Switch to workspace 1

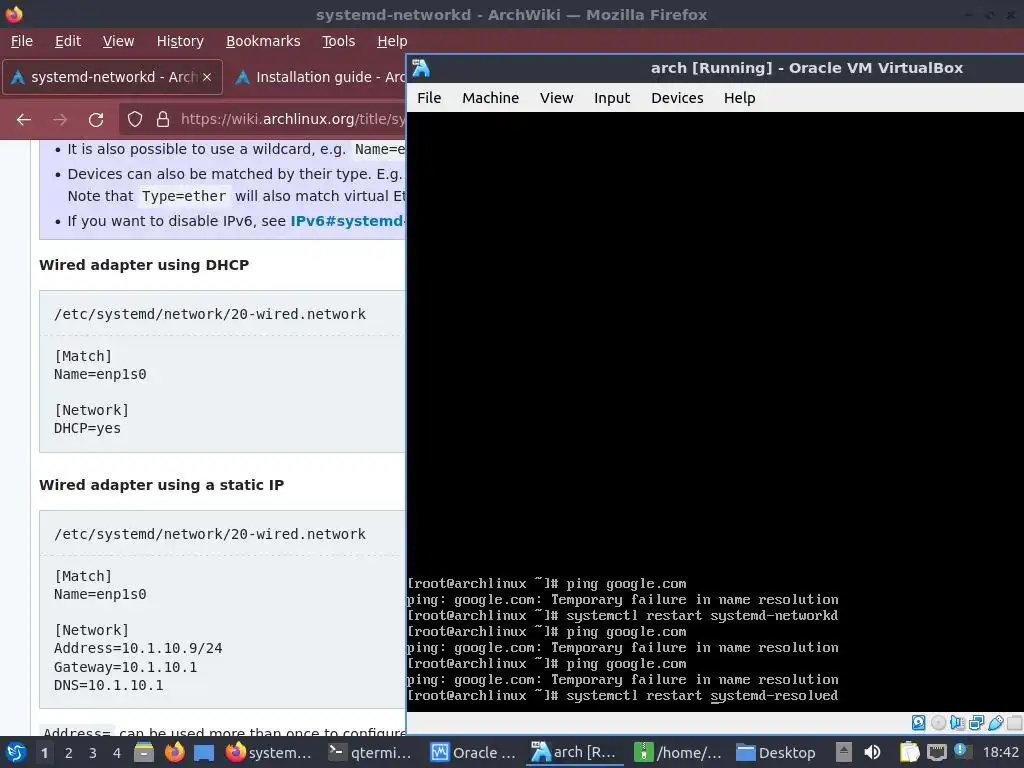(44, 753)
